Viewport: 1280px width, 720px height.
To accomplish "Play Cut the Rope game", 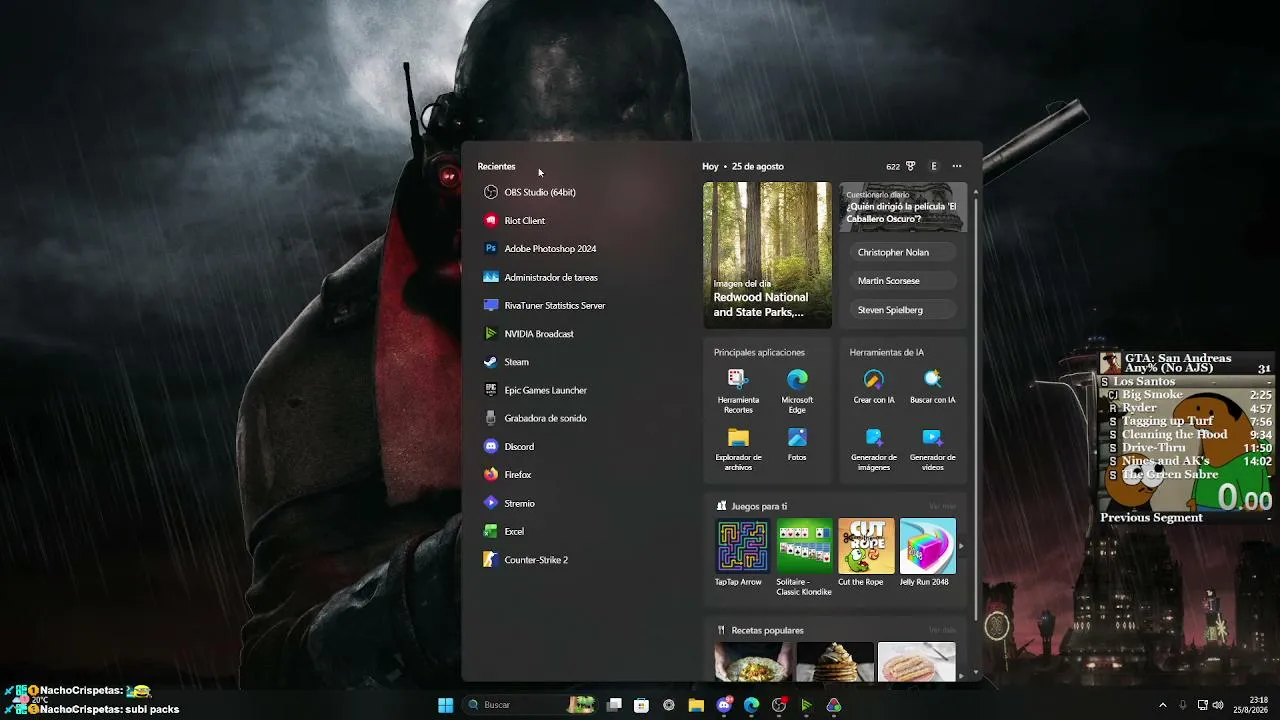I will point(866,552).
